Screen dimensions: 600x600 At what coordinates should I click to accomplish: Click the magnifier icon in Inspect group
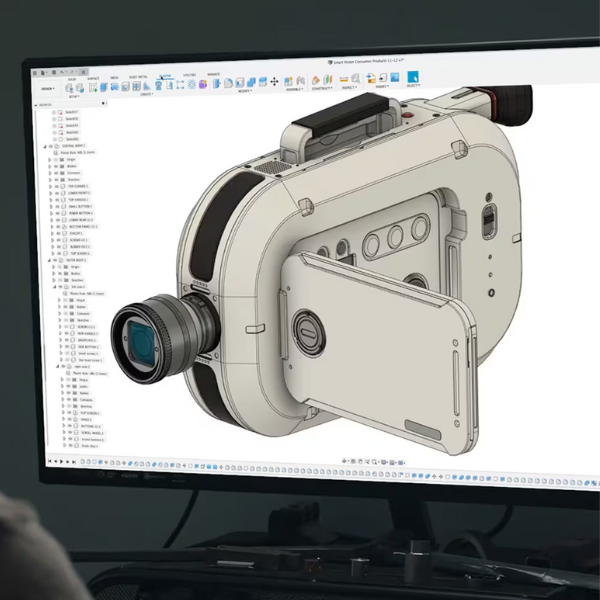(355, 78)
